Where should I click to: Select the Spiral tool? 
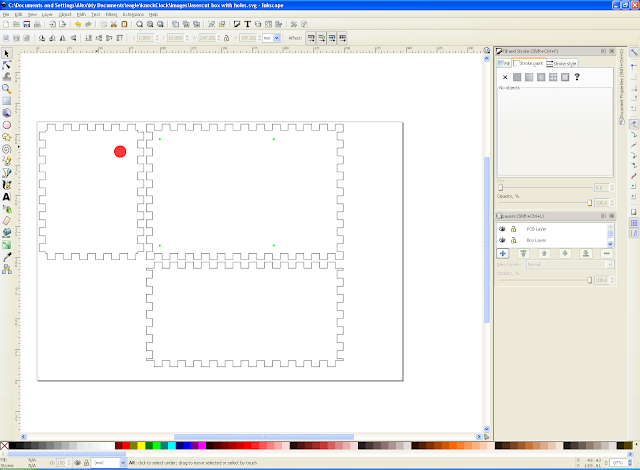[x=7, y=149]
